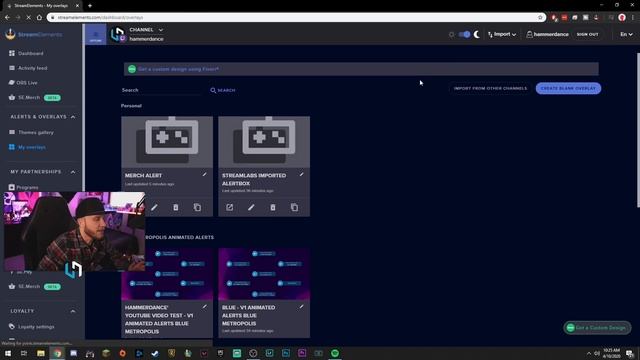Open the En language dropdown
This screenshot has width=640, height=360.
coord(626,34)
